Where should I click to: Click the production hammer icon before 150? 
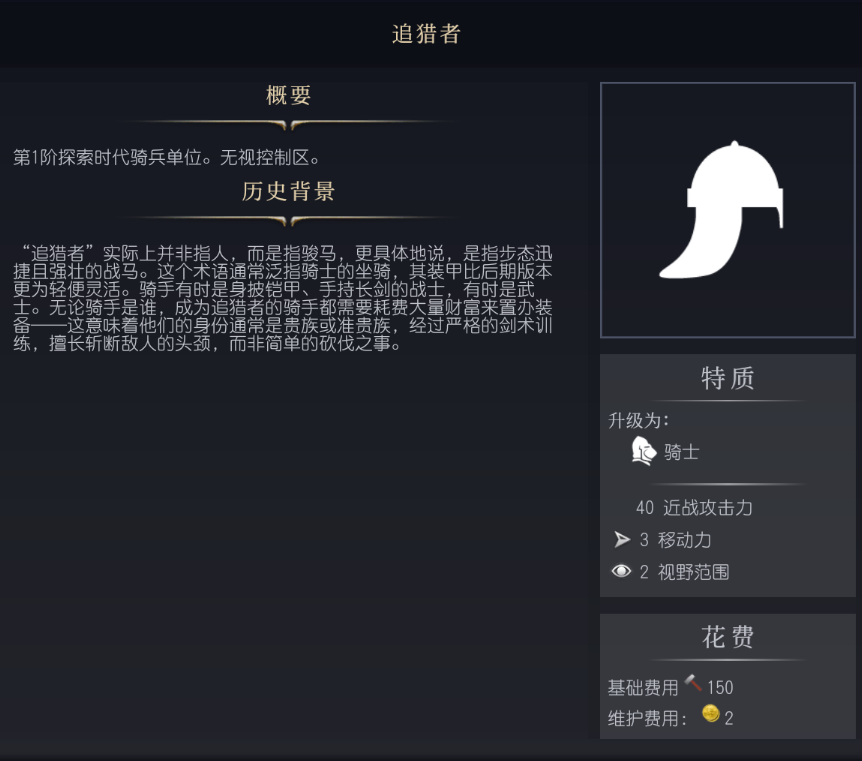point(693,685)
